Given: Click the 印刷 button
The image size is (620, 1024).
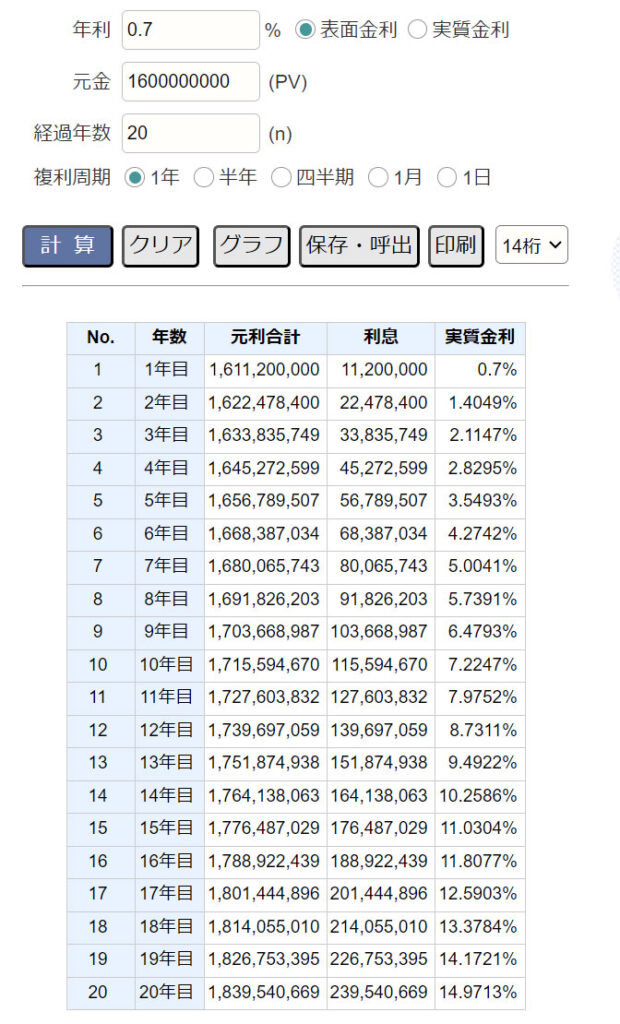Looking at the screenshot, I should coord(456,246).
